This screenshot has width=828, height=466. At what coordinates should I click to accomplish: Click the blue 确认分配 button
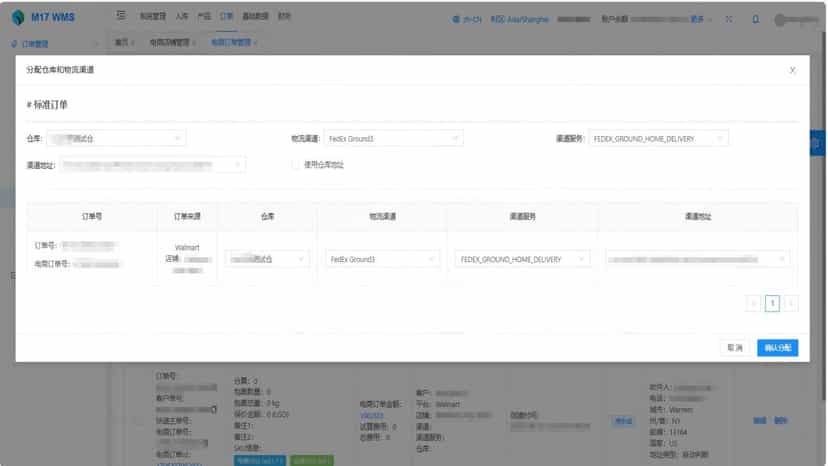pos(777,348)
